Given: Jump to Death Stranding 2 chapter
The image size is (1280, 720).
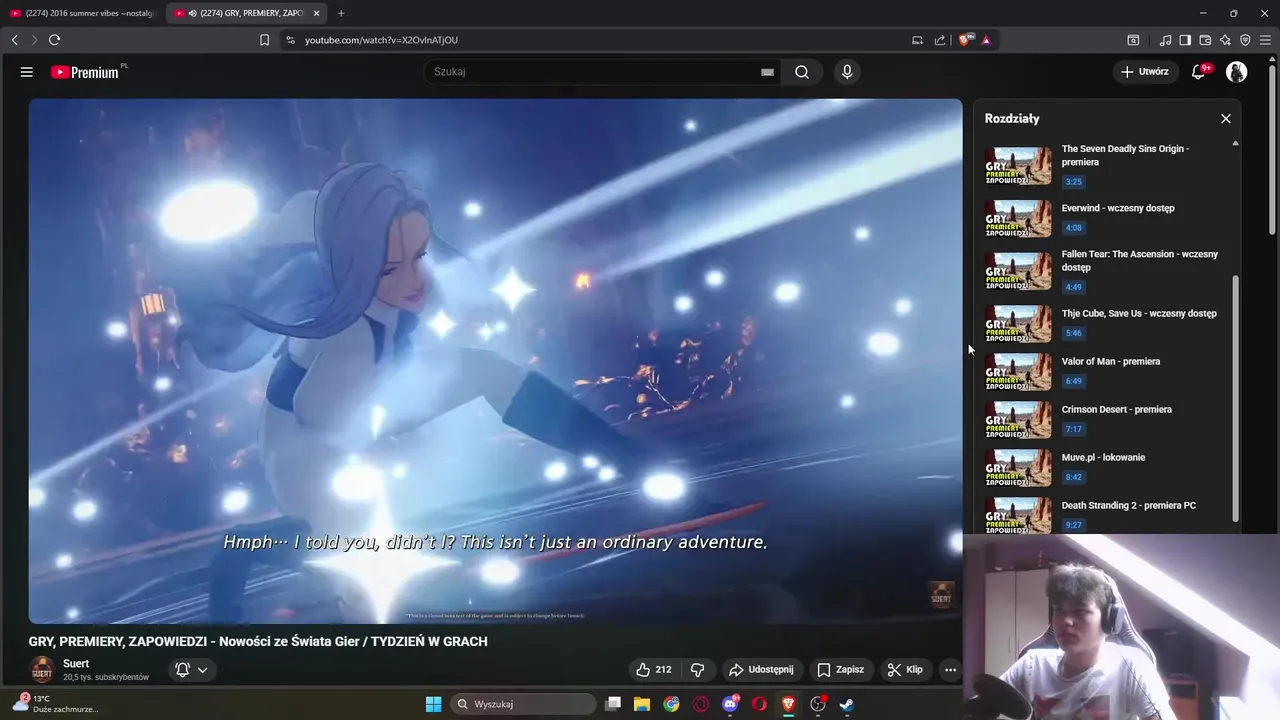Looking at the screenshot, I should [x=1106, y=513].
